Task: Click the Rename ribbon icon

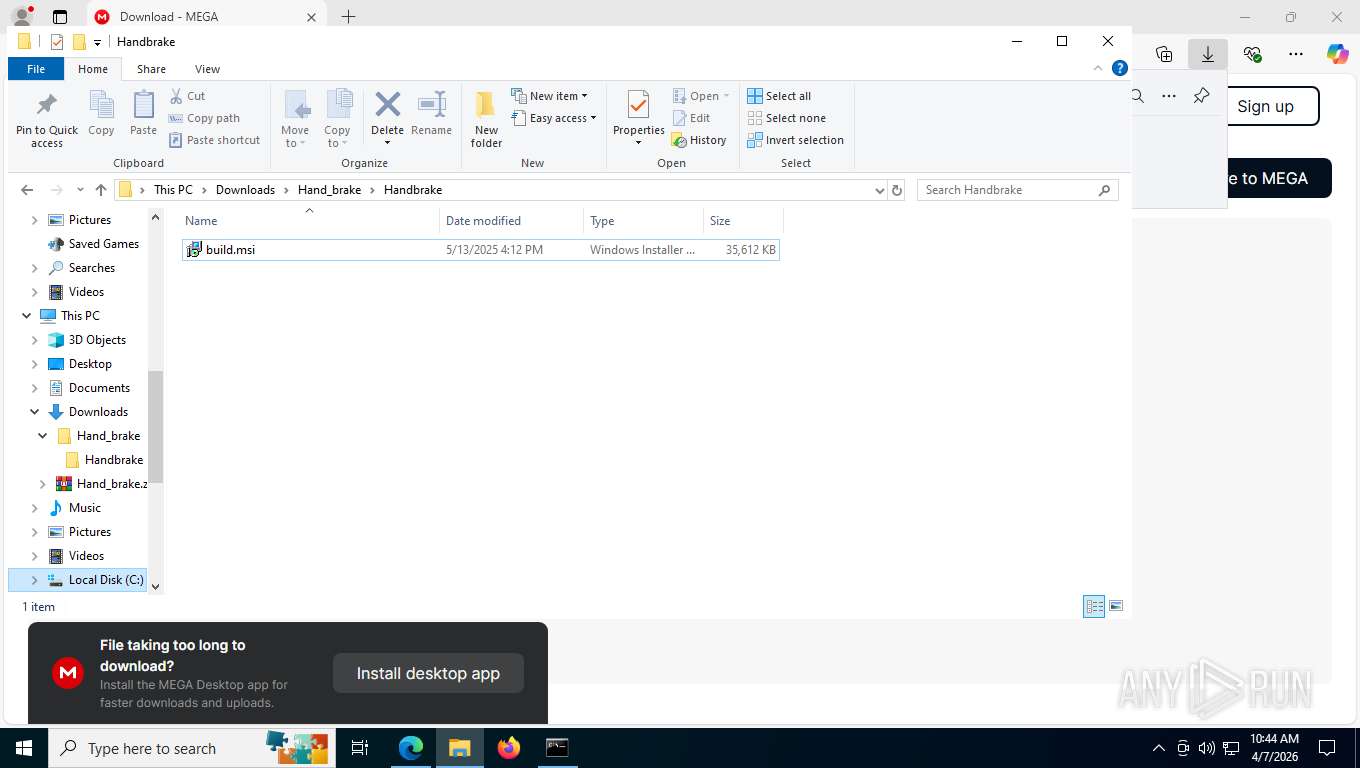Action: coord(431,113)
